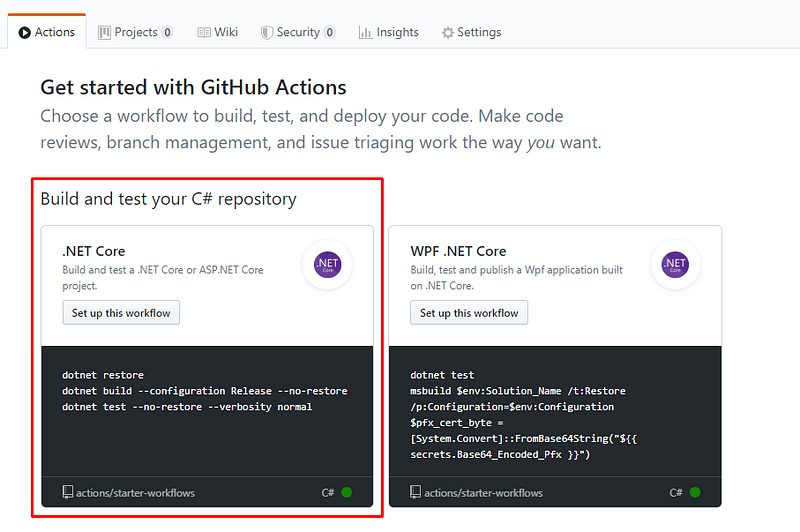Image resolution: width=800 pixels, height=532 pixels.
Task: Click the green C# language dot in .NET Core card
Action: 347,492
